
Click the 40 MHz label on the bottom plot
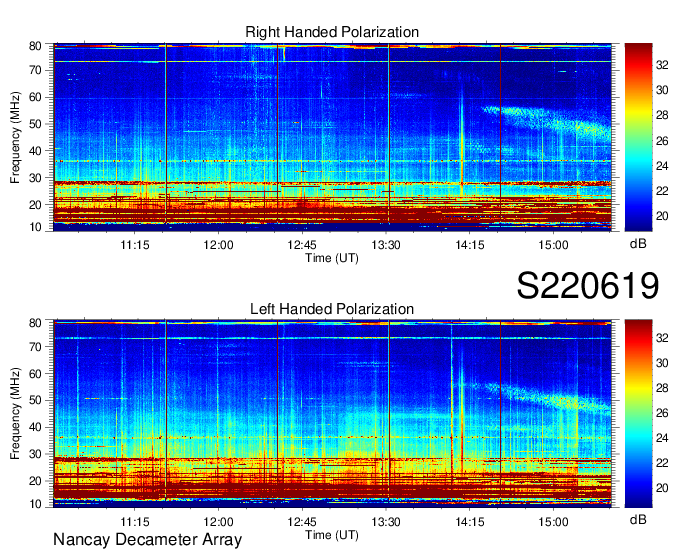[35, 427]
